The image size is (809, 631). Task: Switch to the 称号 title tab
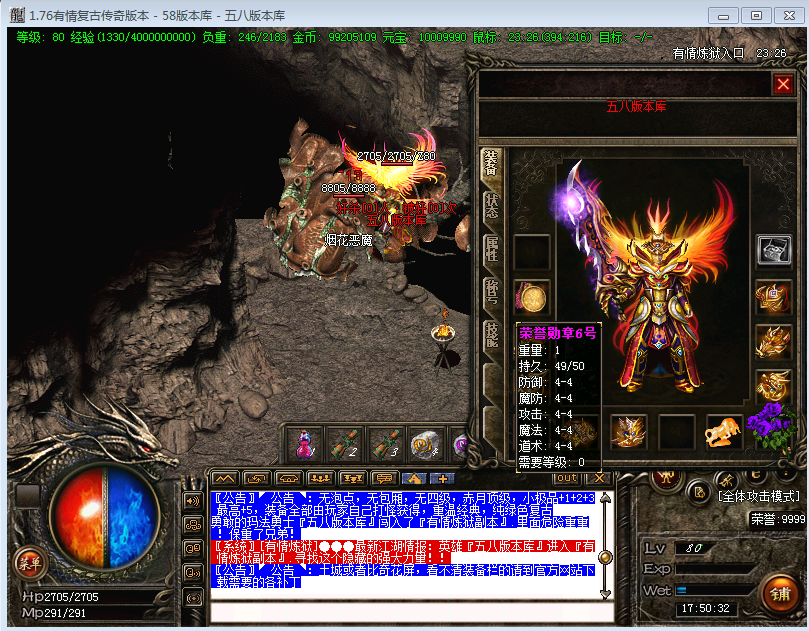(x=491, y=292)
